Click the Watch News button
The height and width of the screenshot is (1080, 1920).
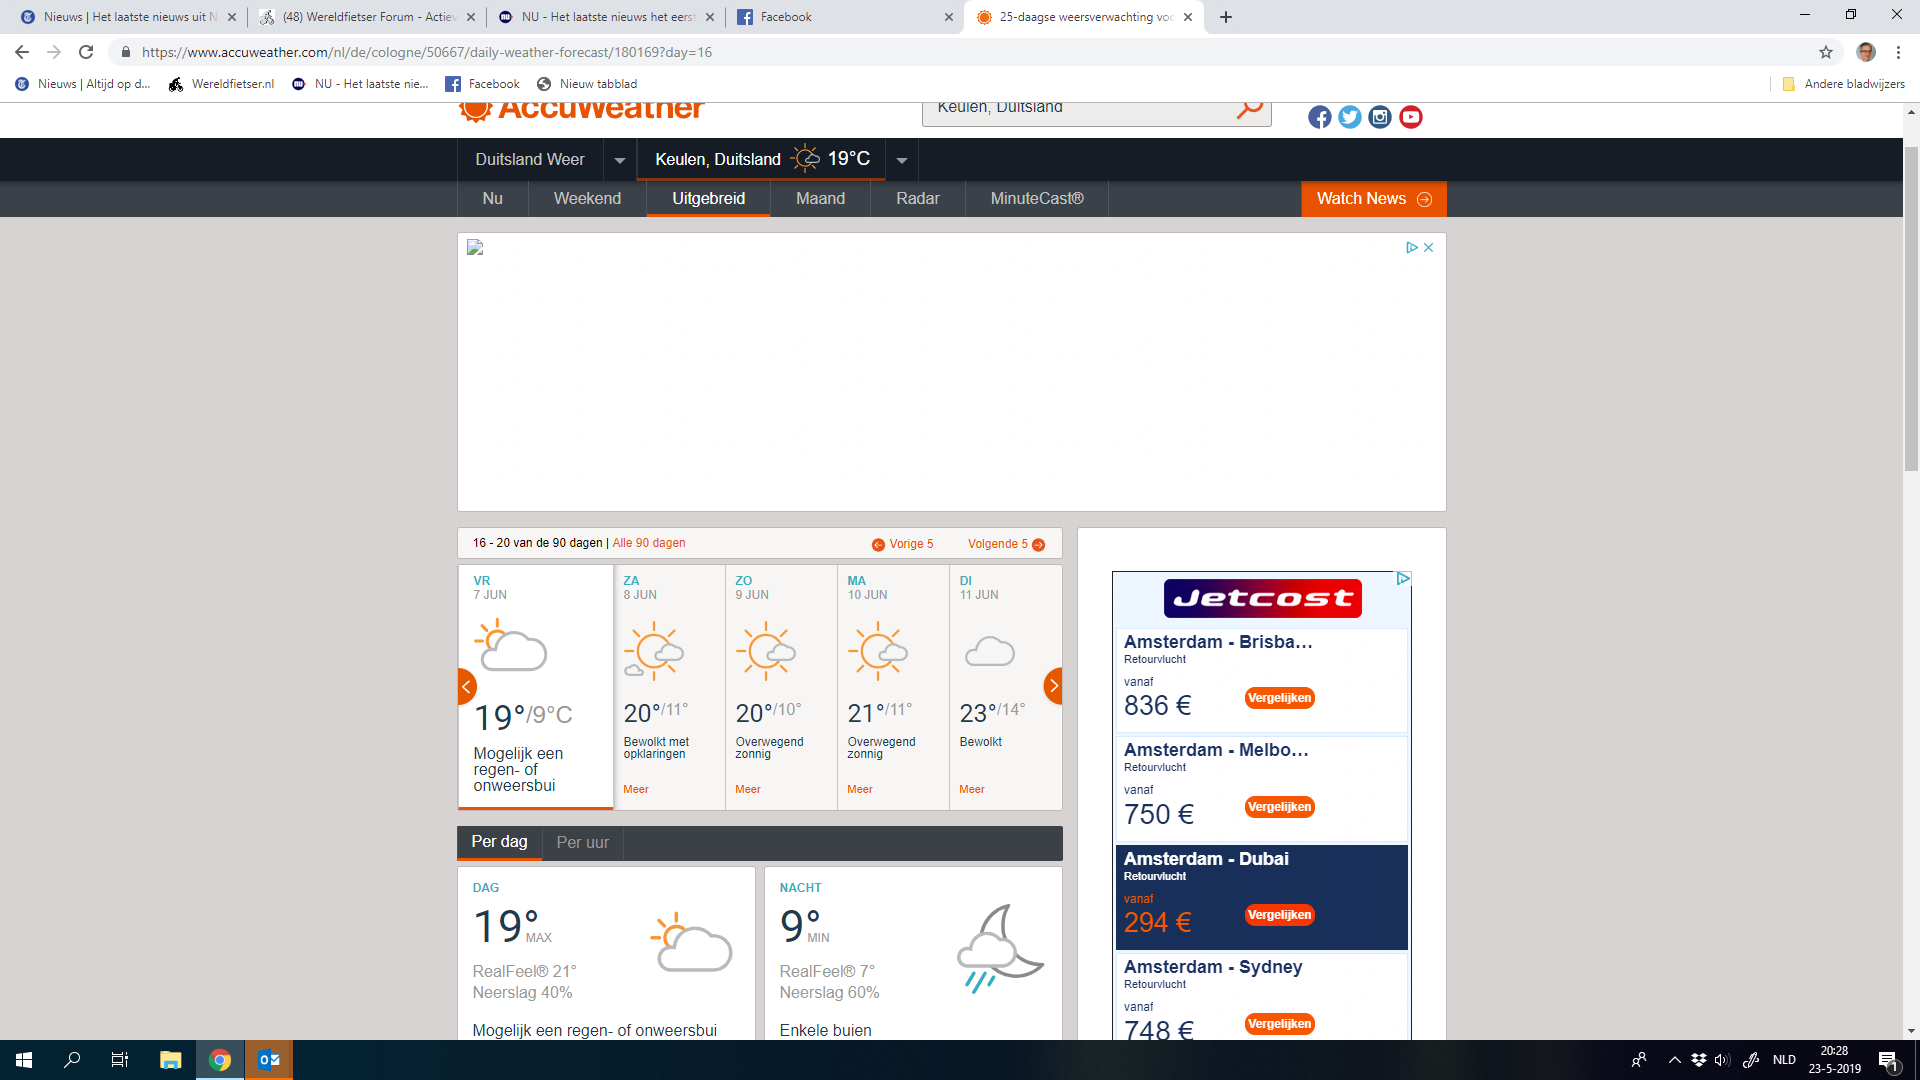pyautogui.click(x=1373, y=199)
